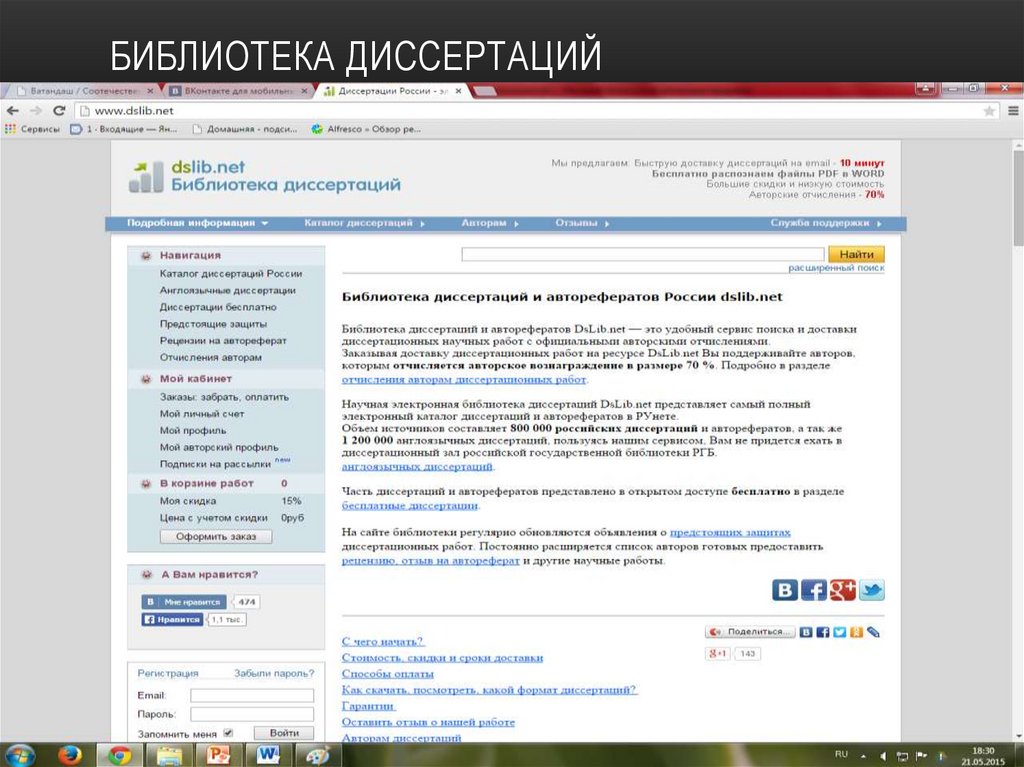Open the Windows Start button

pos(19,755)
